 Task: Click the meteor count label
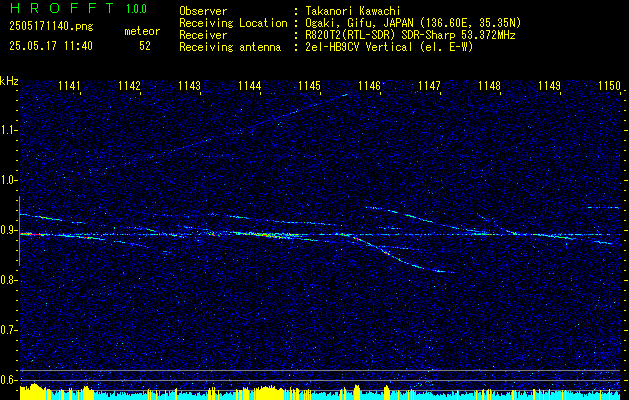pyautogui.click(x=142, y=31)
